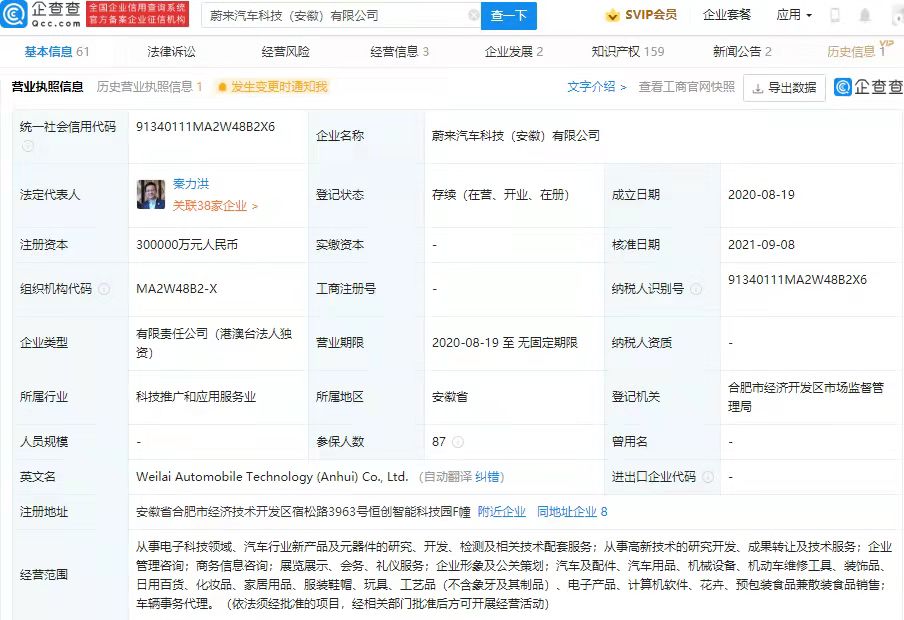
Task: Click the download icon on 导出数据 button
Action: pyautogui.click(x=758, y=88)
